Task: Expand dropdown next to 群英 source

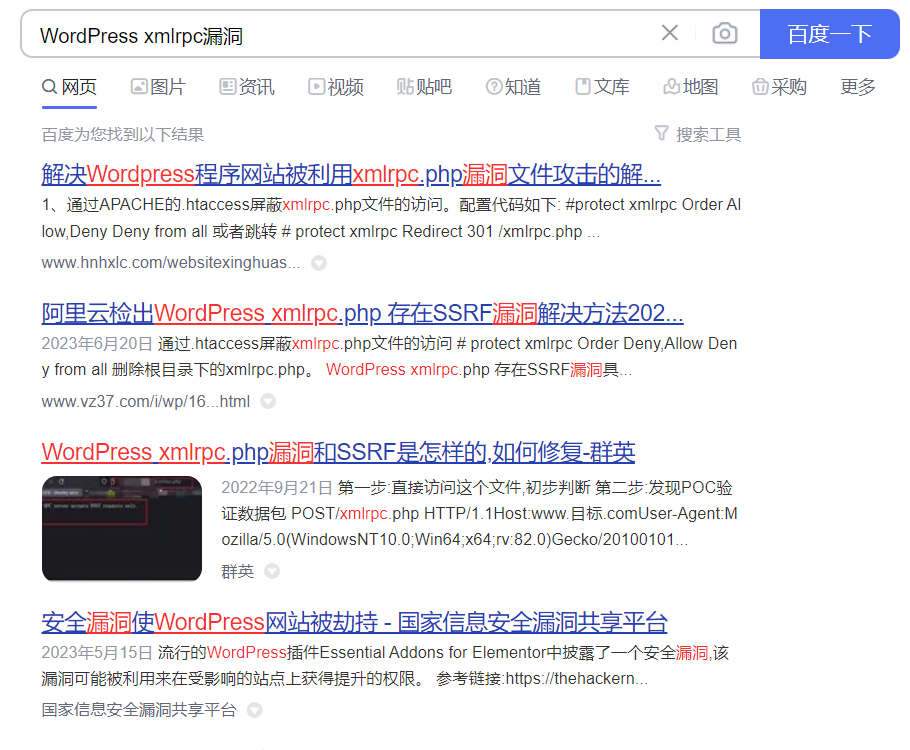Action: coord(272,571)
